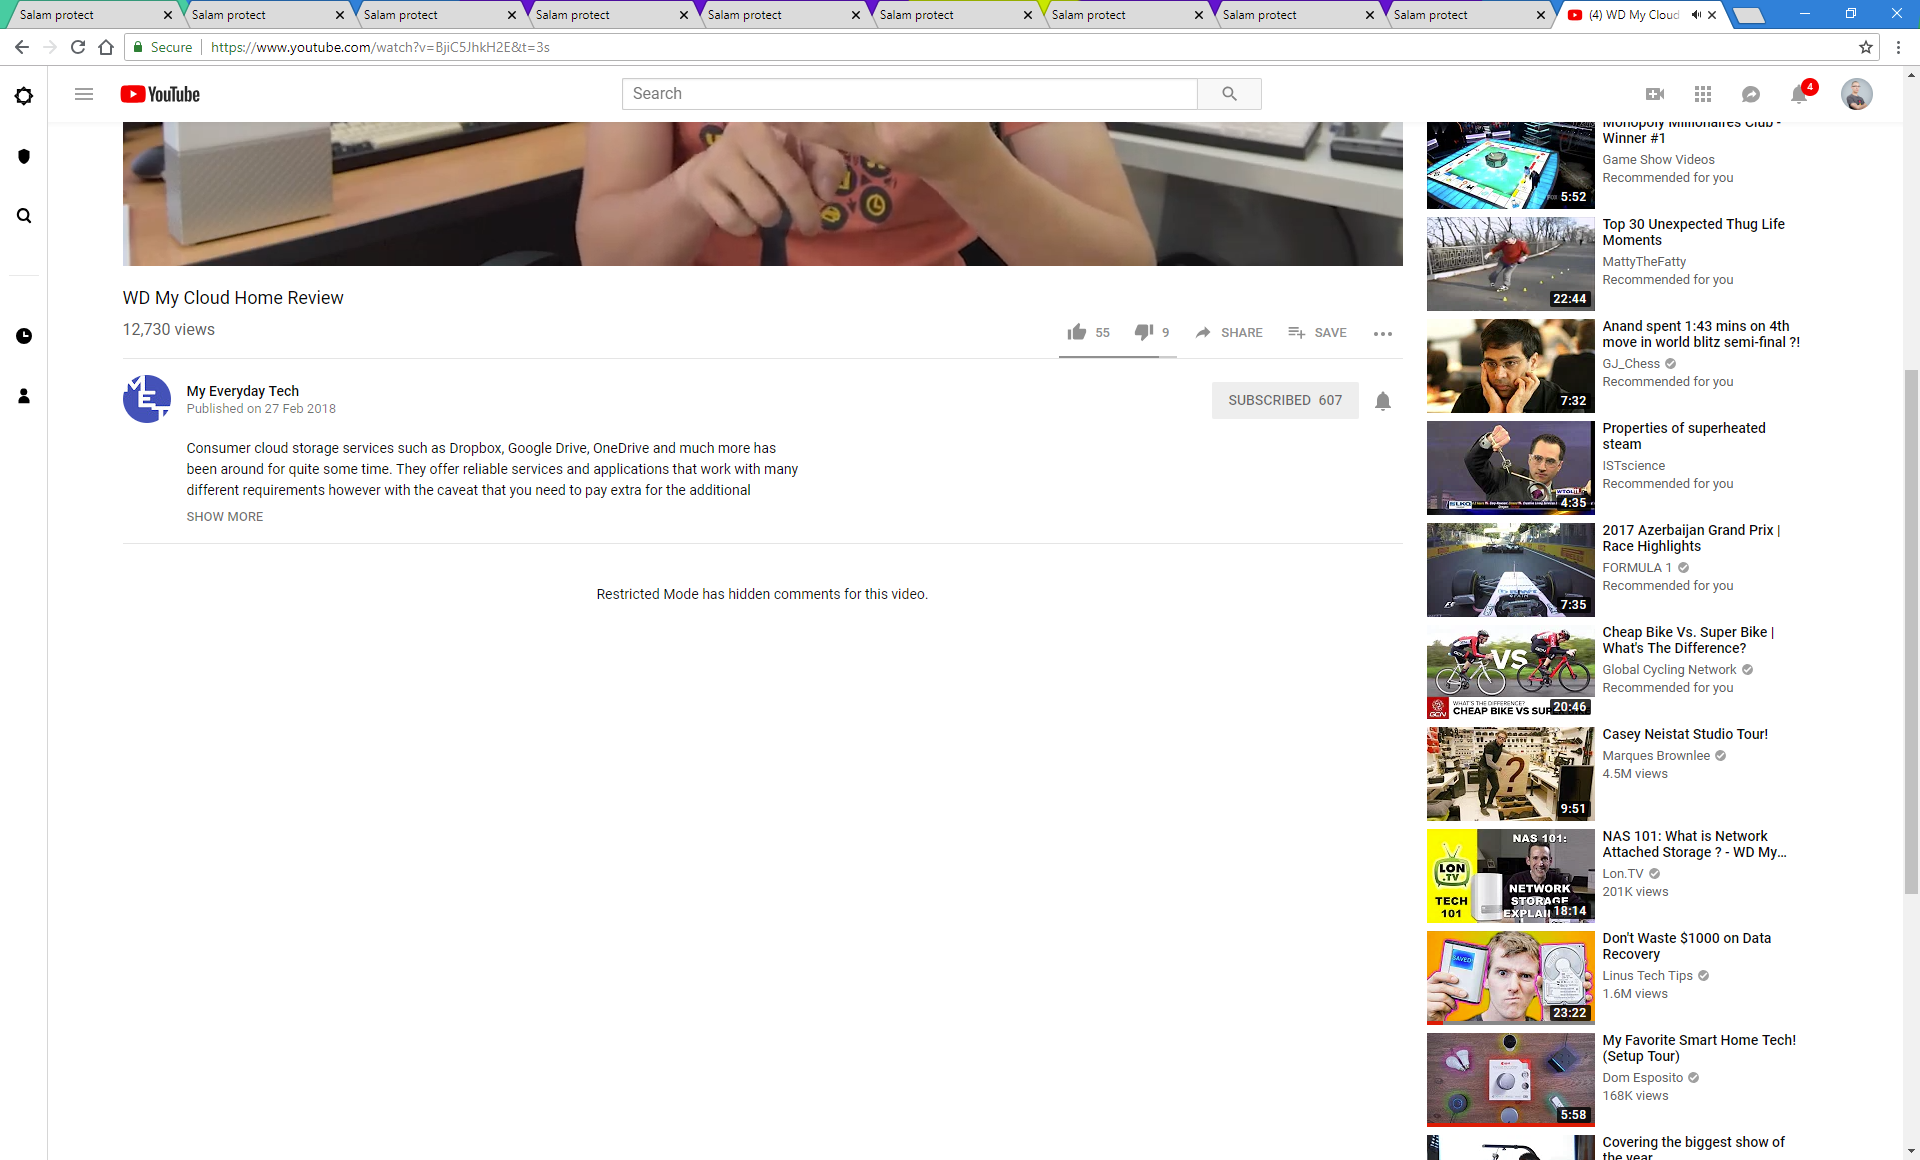Click the Lon.TV channel name
Image resolution: width=1920 pixels, height=1160 pixels.
click(x=1622, y=874)
